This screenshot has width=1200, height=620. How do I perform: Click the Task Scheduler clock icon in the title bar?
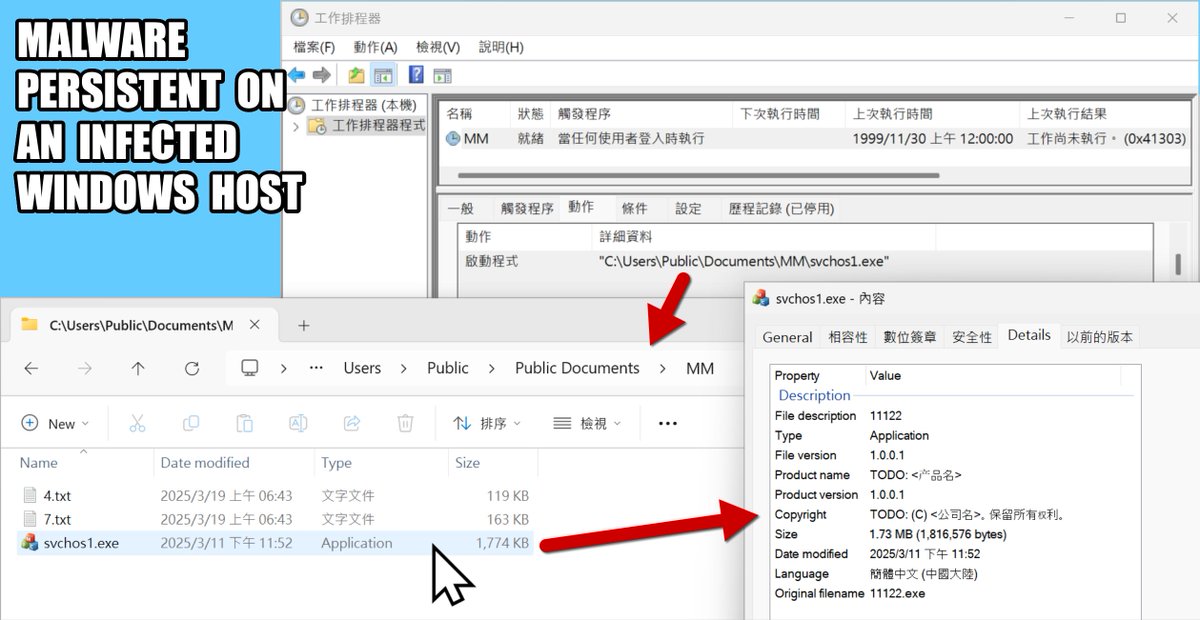pyautogui.click(x=299, y=18)
